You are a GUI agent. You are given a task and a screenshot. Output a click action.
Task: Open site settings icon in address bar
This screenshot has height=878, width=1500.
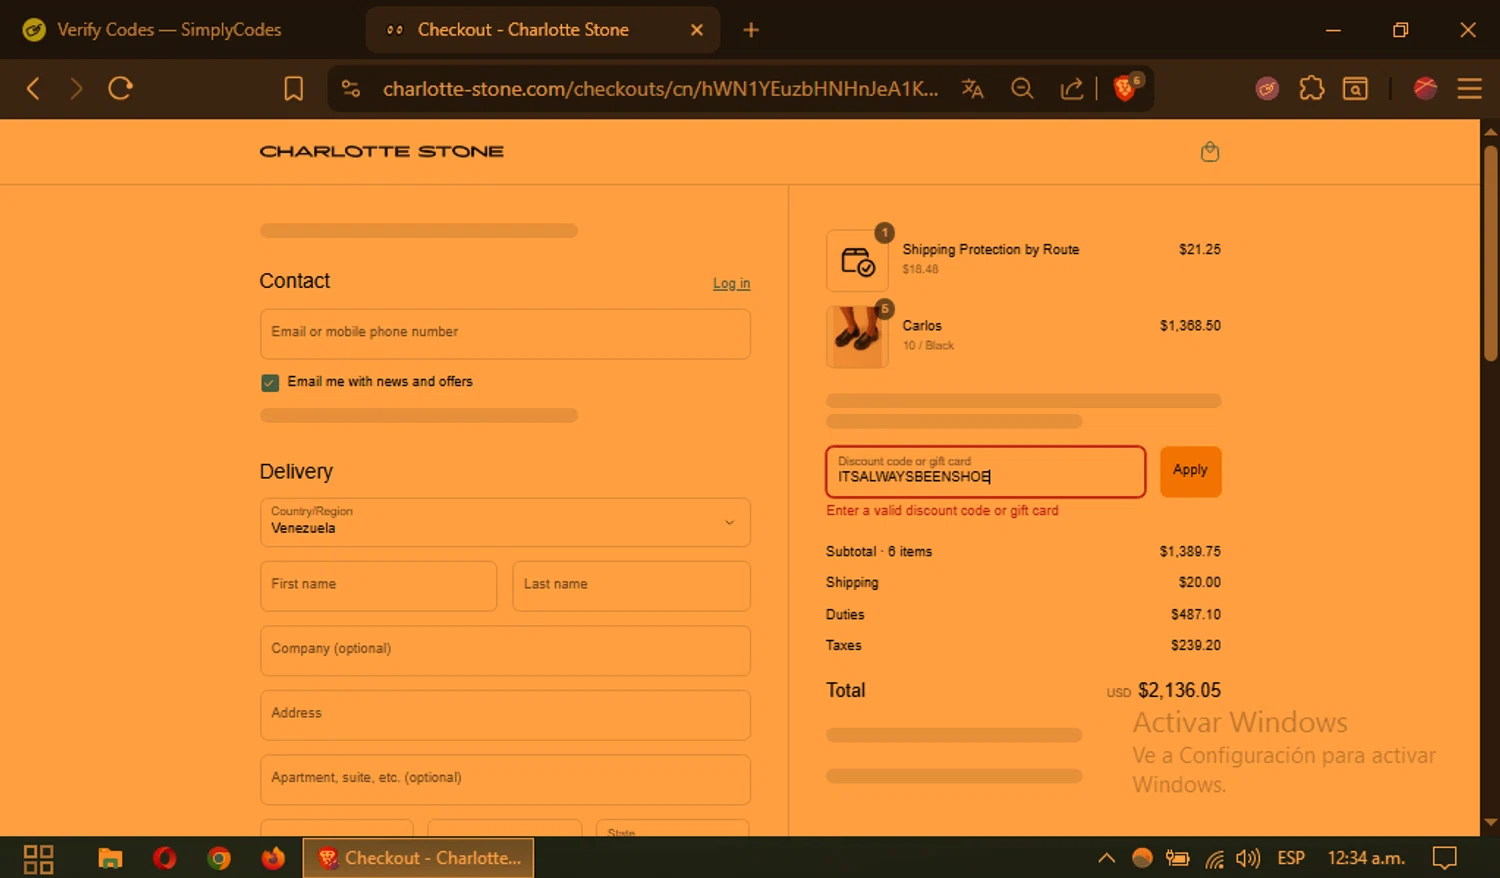[351, 89]
